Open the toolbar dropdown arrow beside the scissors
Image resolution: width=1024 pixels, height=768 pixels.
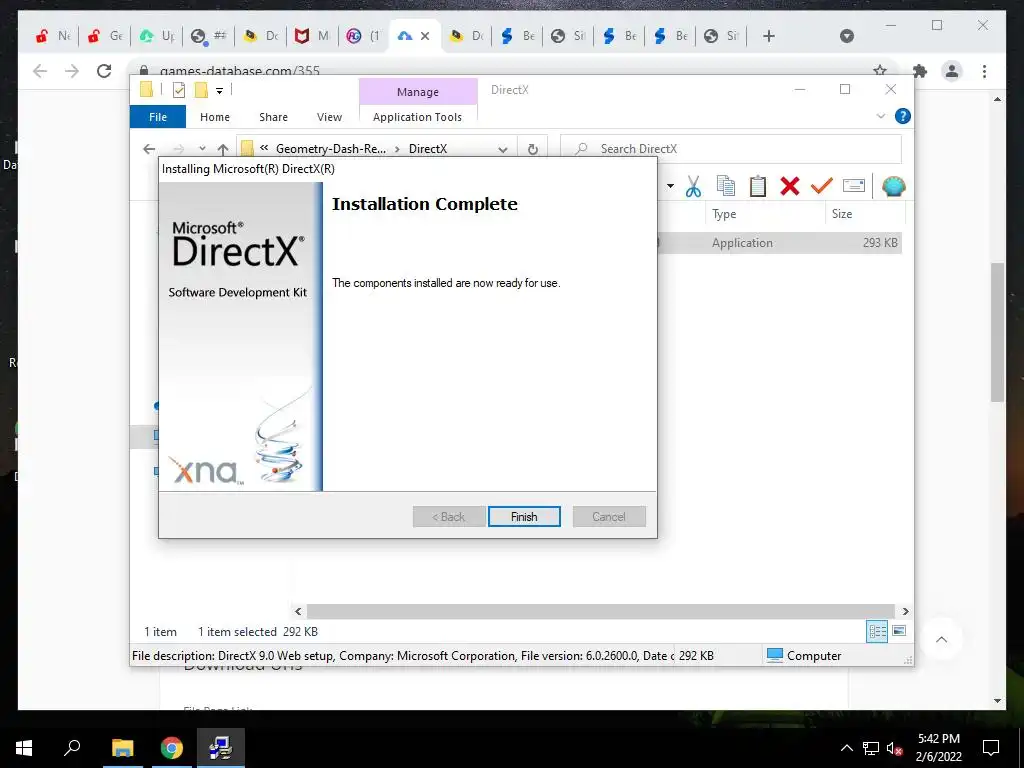point(670,186)
